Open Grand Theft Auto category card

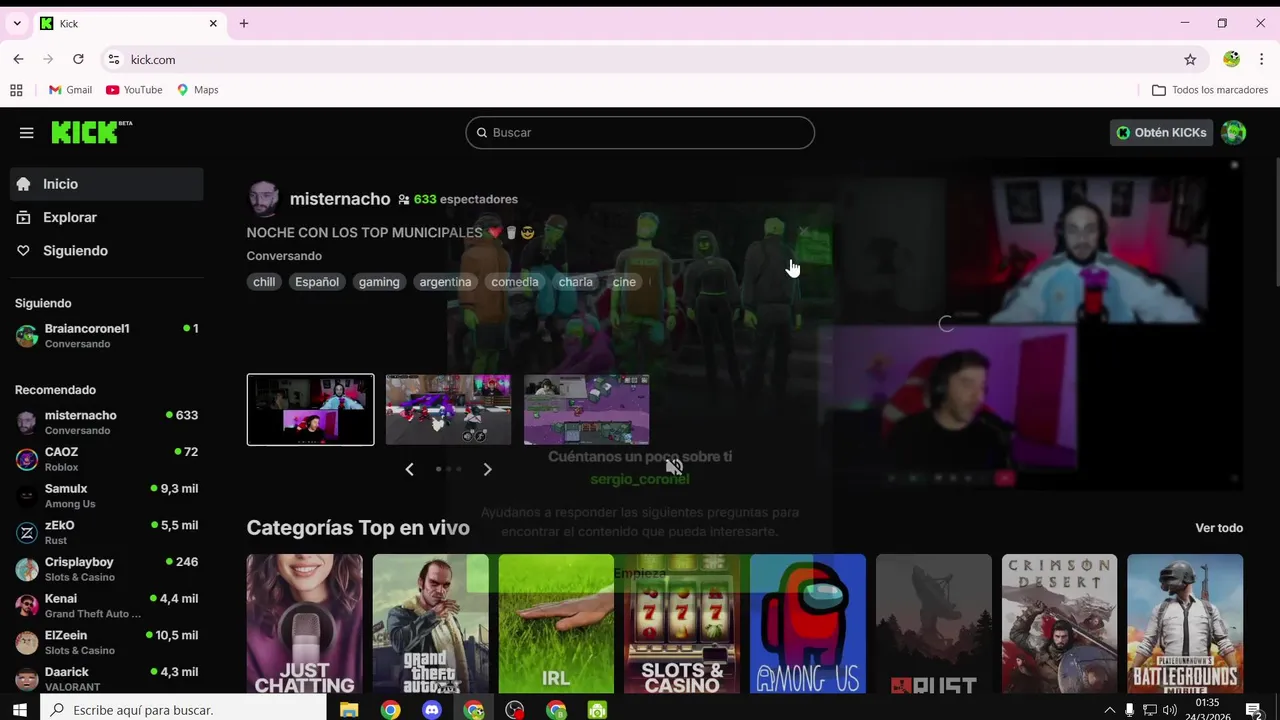[431, 624]
